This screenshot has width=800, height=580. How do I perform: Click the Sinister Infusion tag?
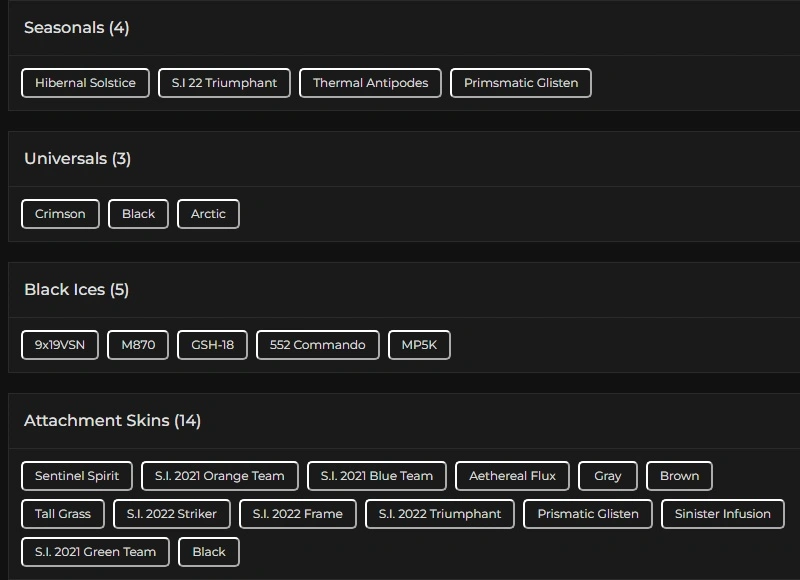(x=722, y=514)
